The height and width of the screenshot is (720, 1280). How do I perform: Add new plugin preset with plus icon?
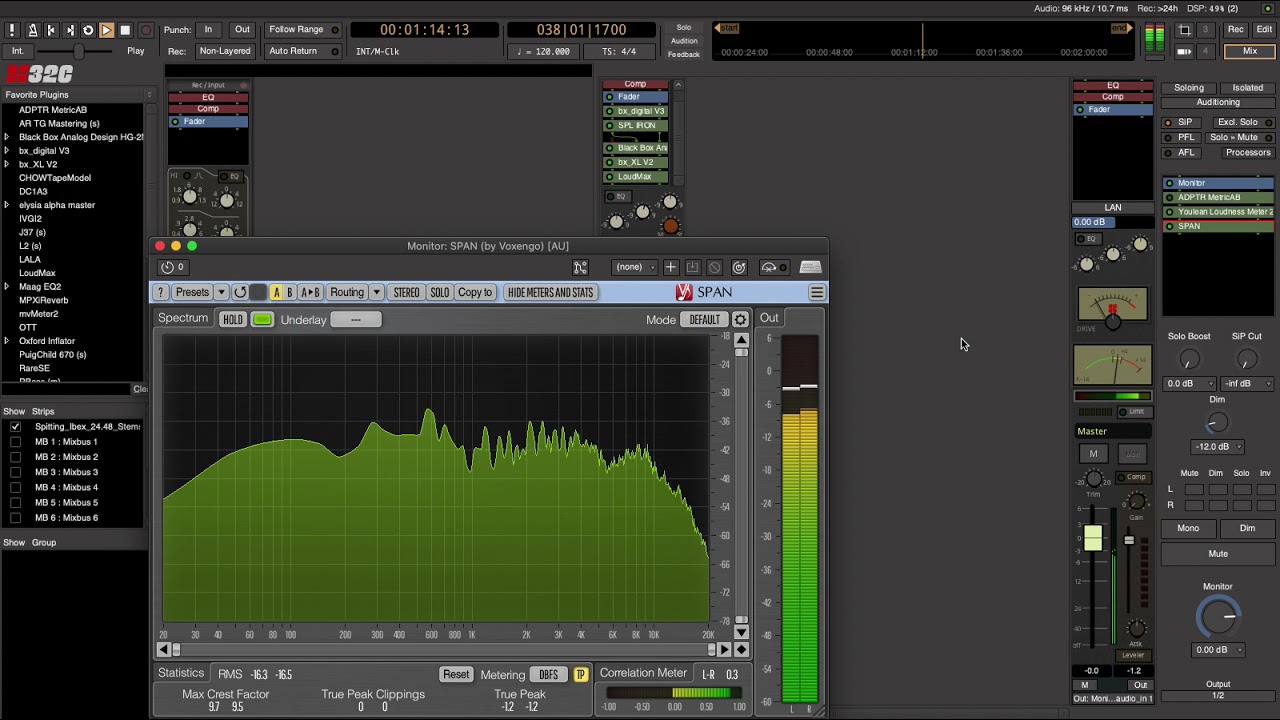tap(671, 267)
